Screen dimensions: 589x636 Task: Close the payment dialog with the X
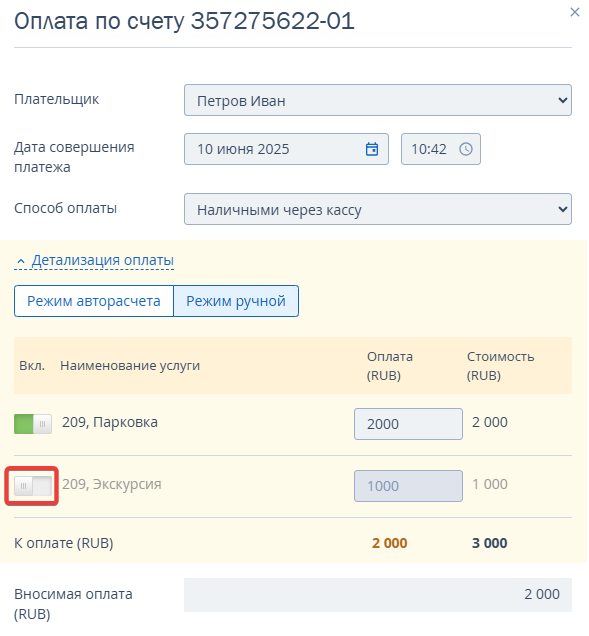pos(574,12)
